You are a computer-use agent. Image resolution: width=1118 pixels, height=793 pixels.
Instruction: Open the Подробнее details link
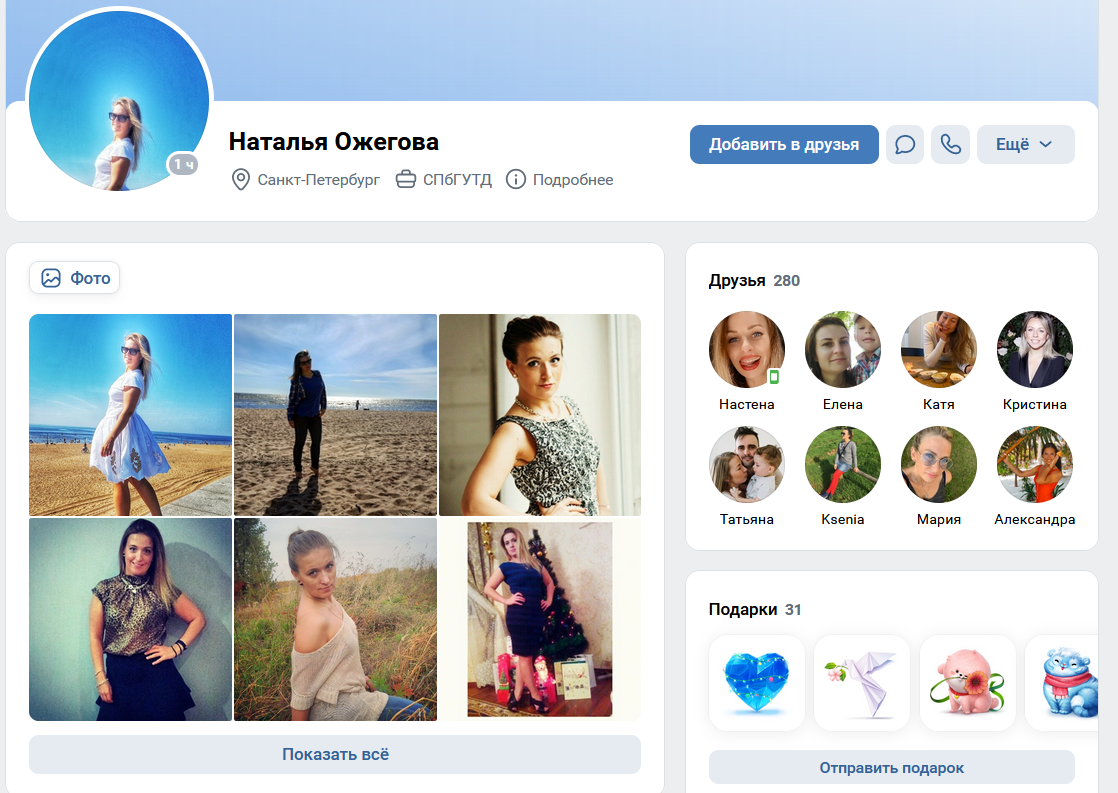point(573,180)
